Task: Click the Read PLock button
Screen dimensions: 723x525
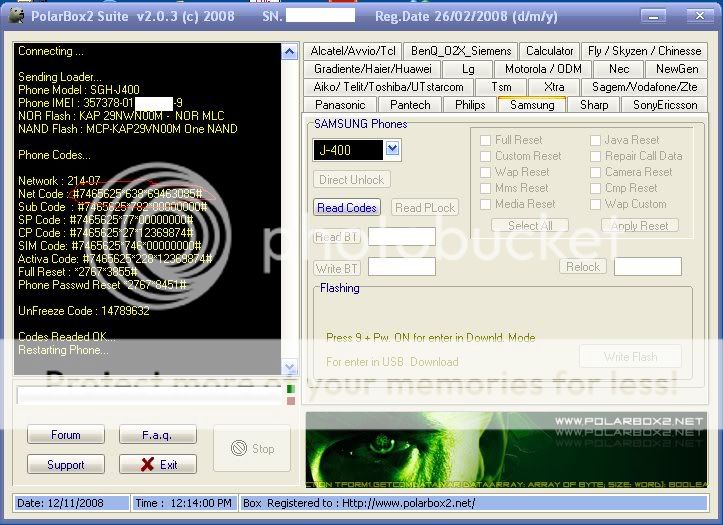Action: tap(425, 207)
